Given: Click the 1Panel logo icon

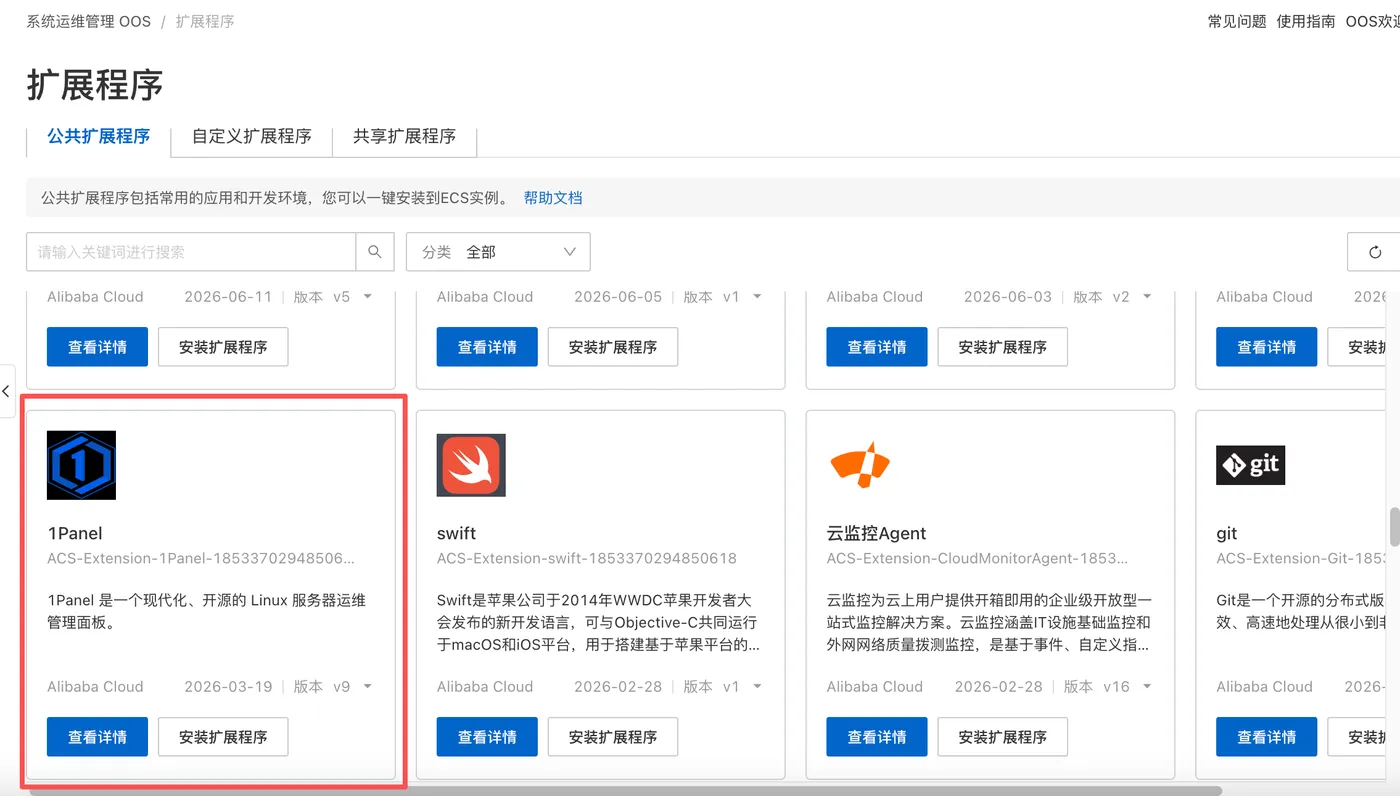Looking at the screenshot, I should coord(81,465).
